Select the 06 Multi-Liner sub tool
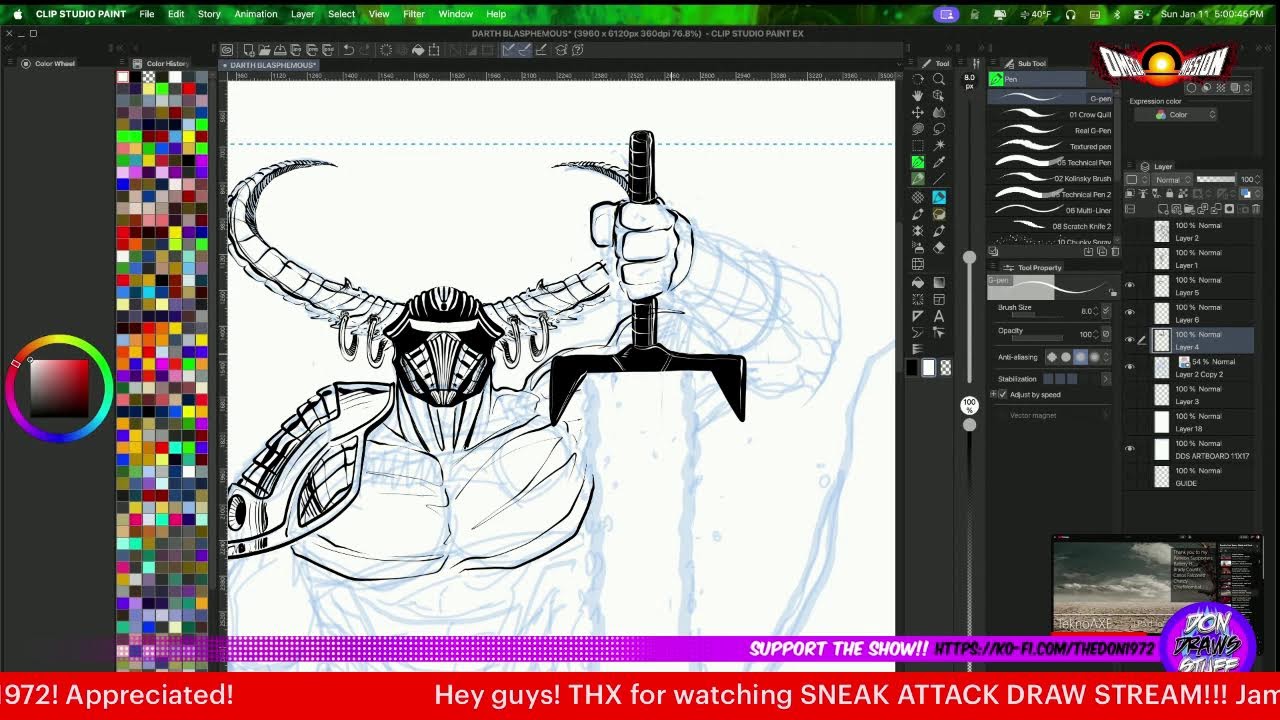The height and width of the screenshot is (720, 1280). (1050, 210)
